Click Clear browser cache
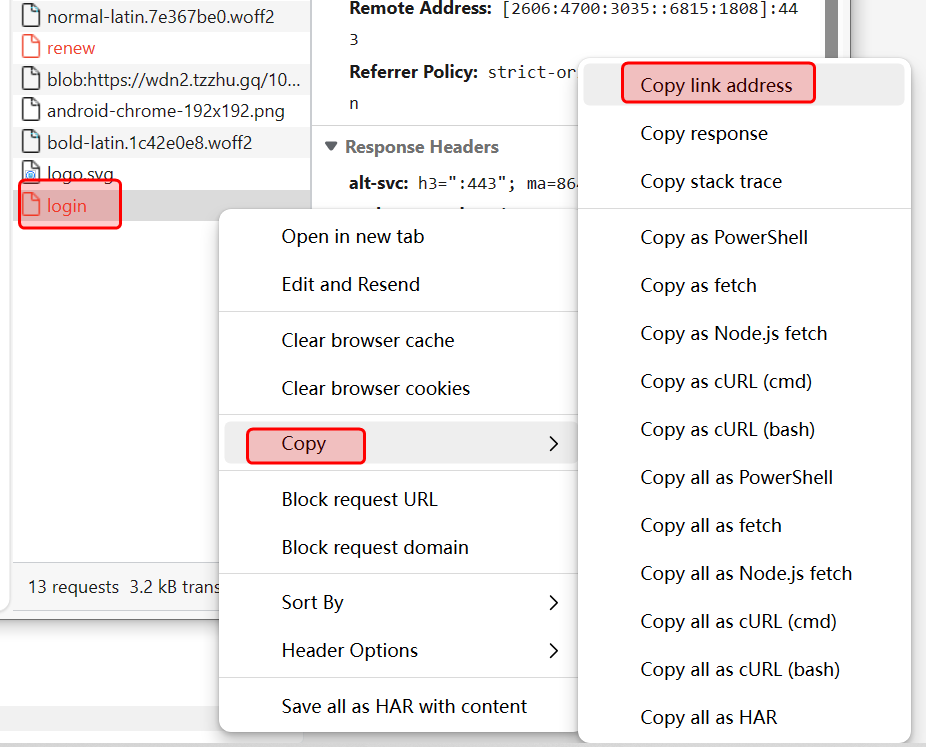926x747 pixels. click(x=367, y=341)
